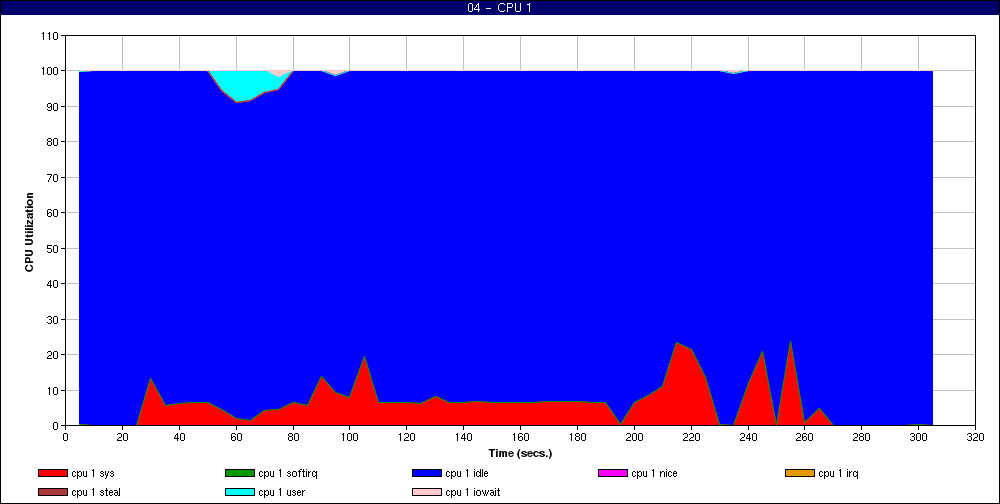Select the 'cpu 1 softirq' legend label
Image resolution: width=1000 pixels, height=504 pixels.
[x=288, y=473]
